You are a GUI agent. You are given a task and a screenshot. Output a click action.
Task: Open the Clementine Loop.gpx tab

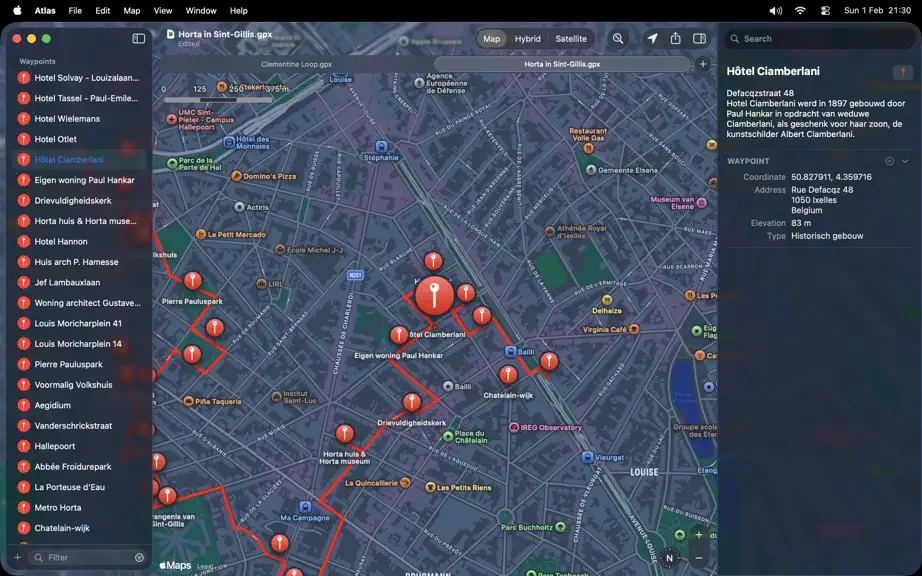[296, 64]
